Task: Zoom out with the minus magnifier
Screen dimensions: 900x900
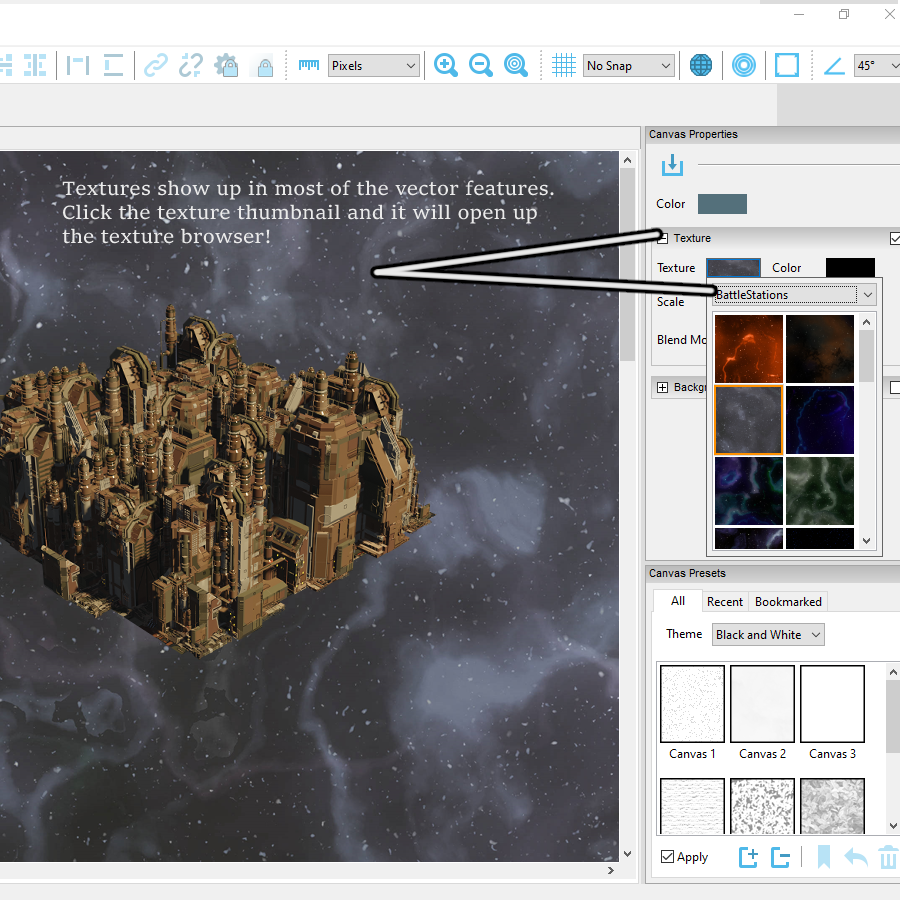Action: (x=480, y=65)
